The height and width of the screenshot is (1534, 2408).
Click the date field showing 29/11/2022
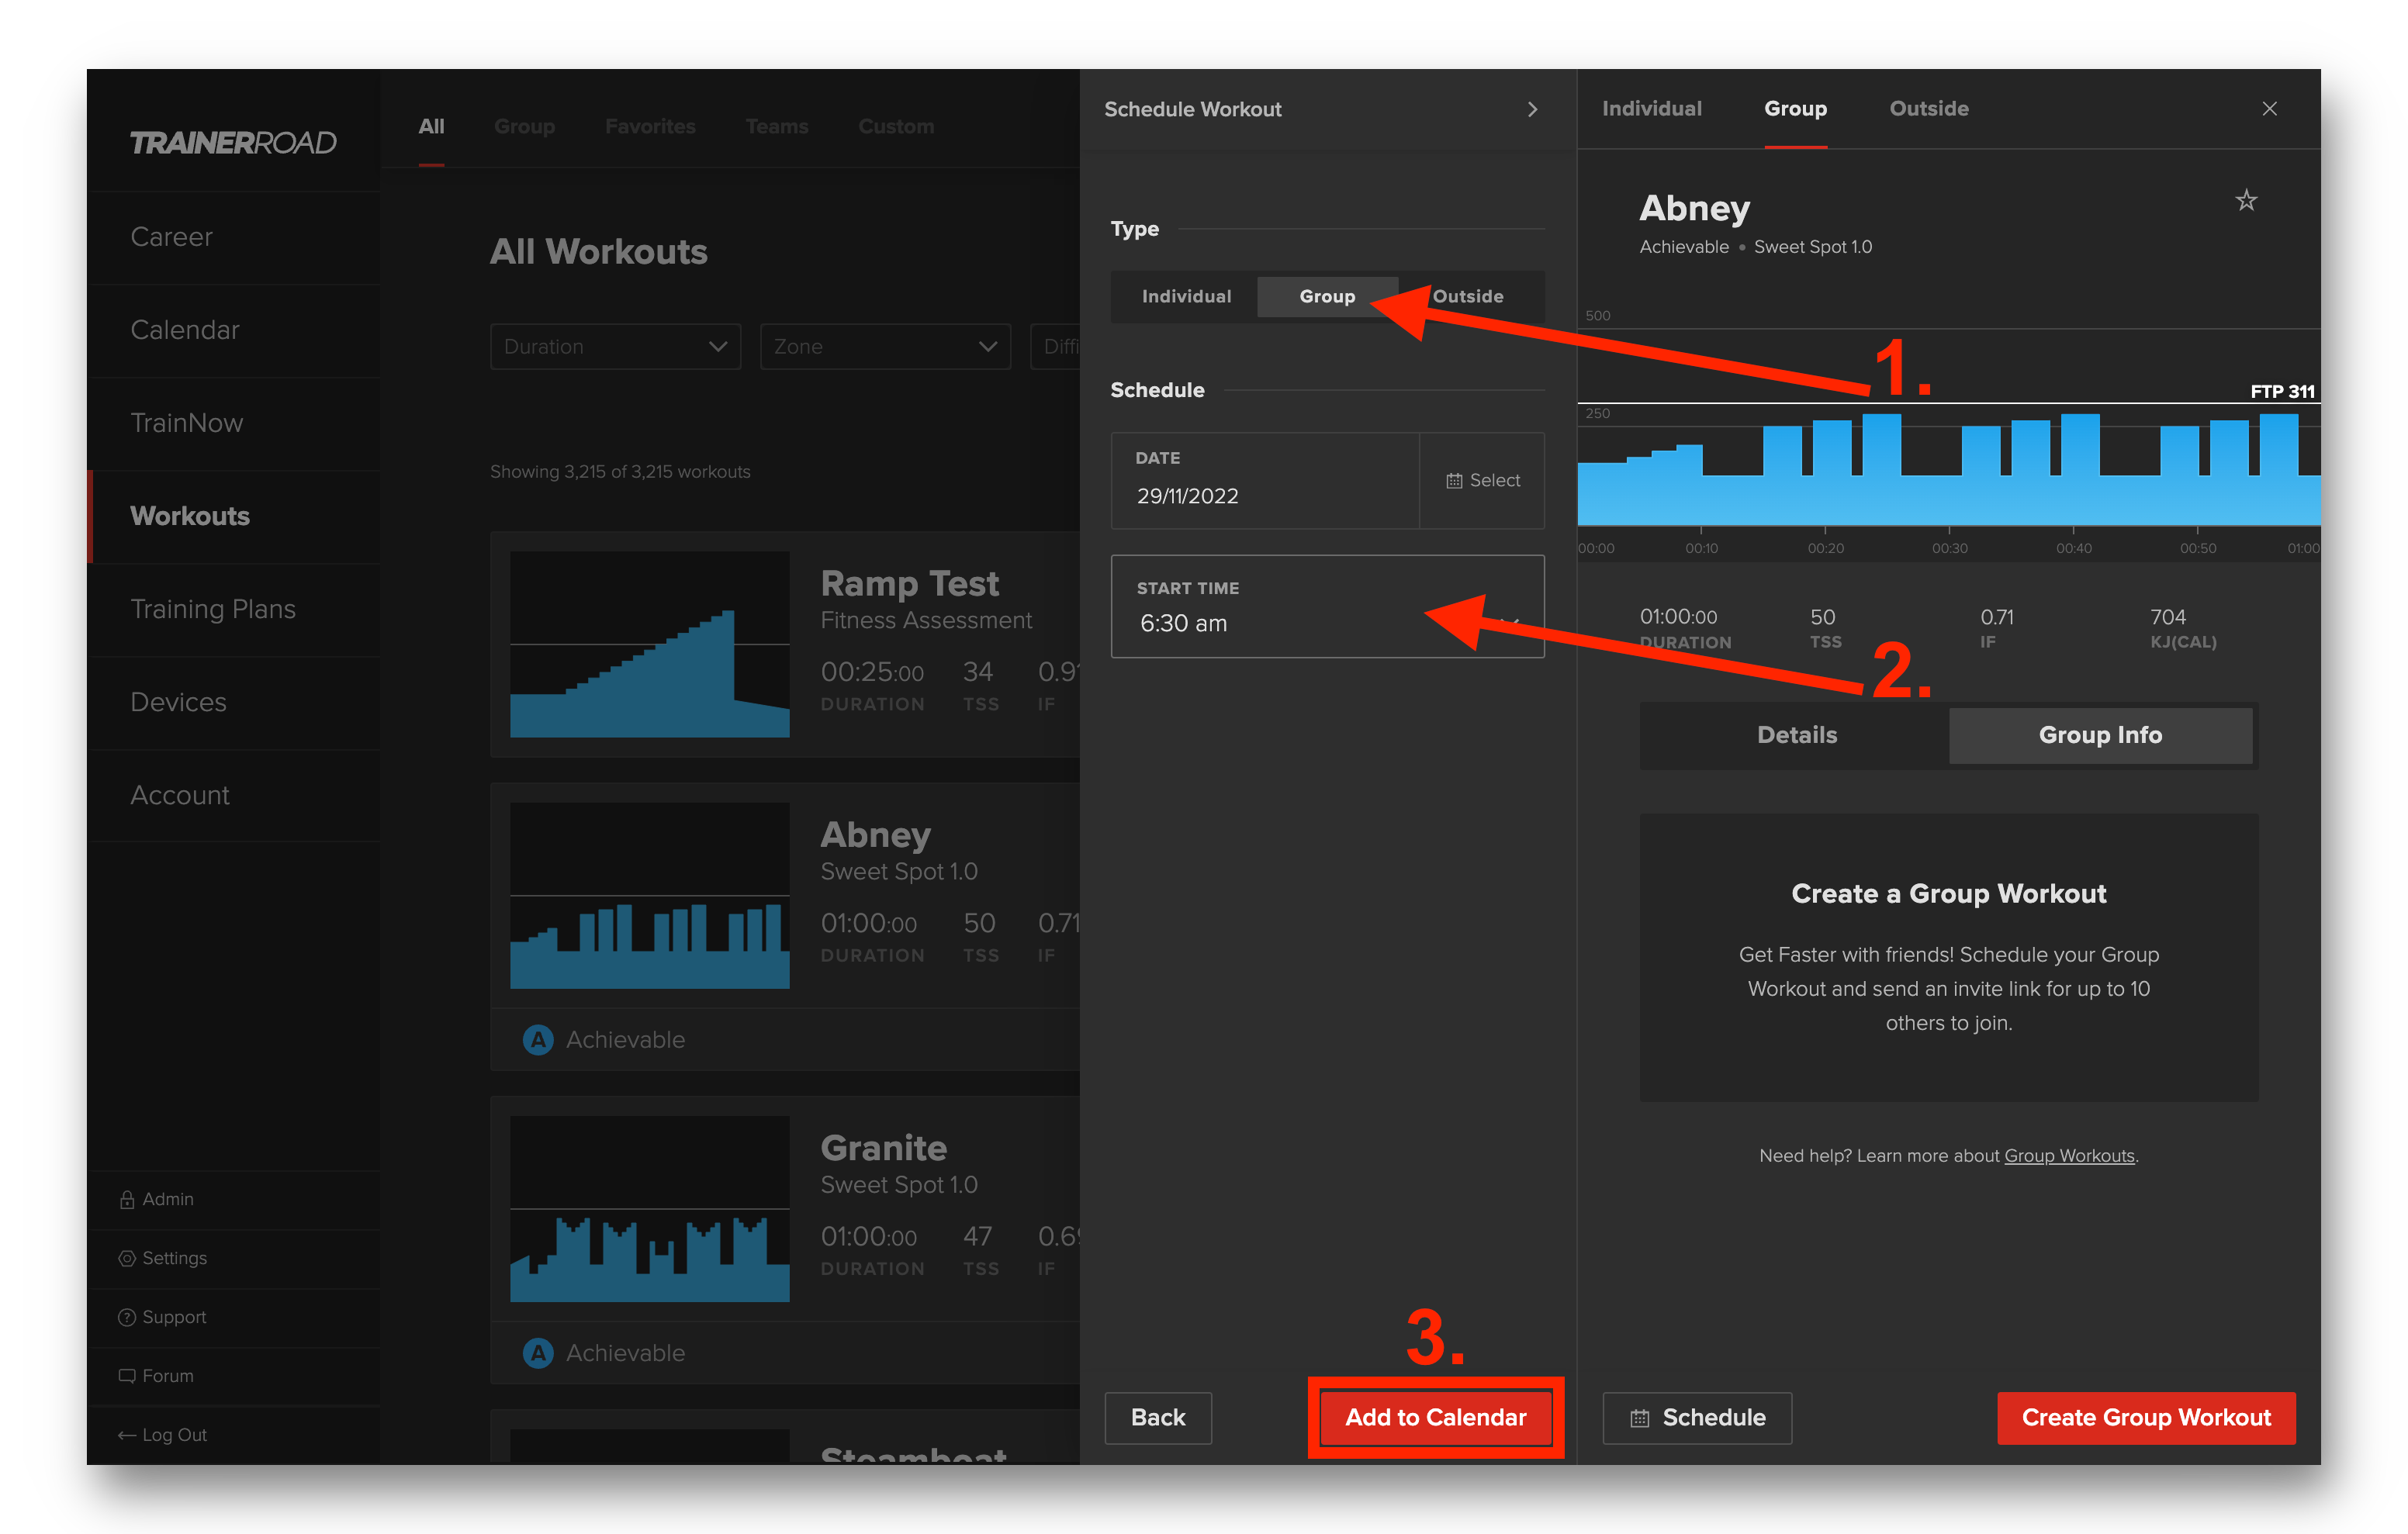[1265, 481]
